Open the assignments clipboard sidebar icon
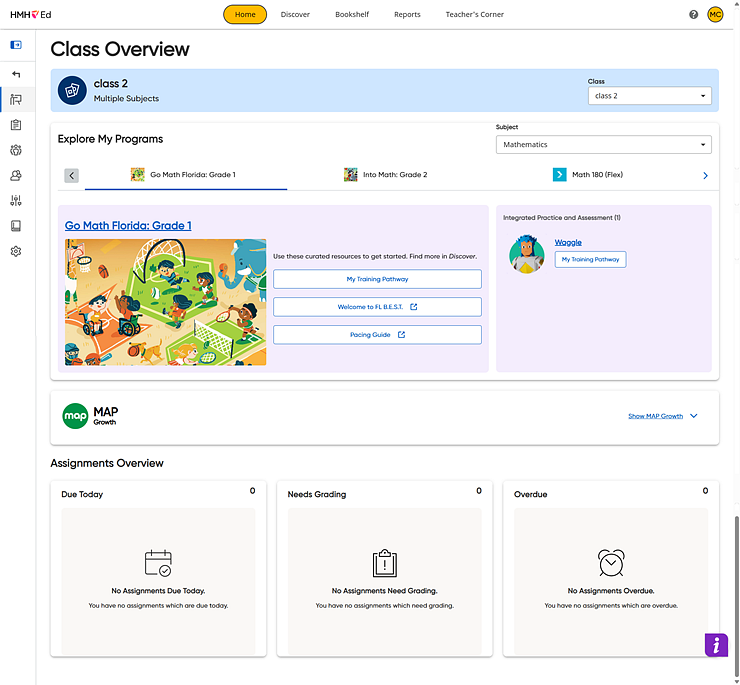The image size is (740, 685). [16, 125]
